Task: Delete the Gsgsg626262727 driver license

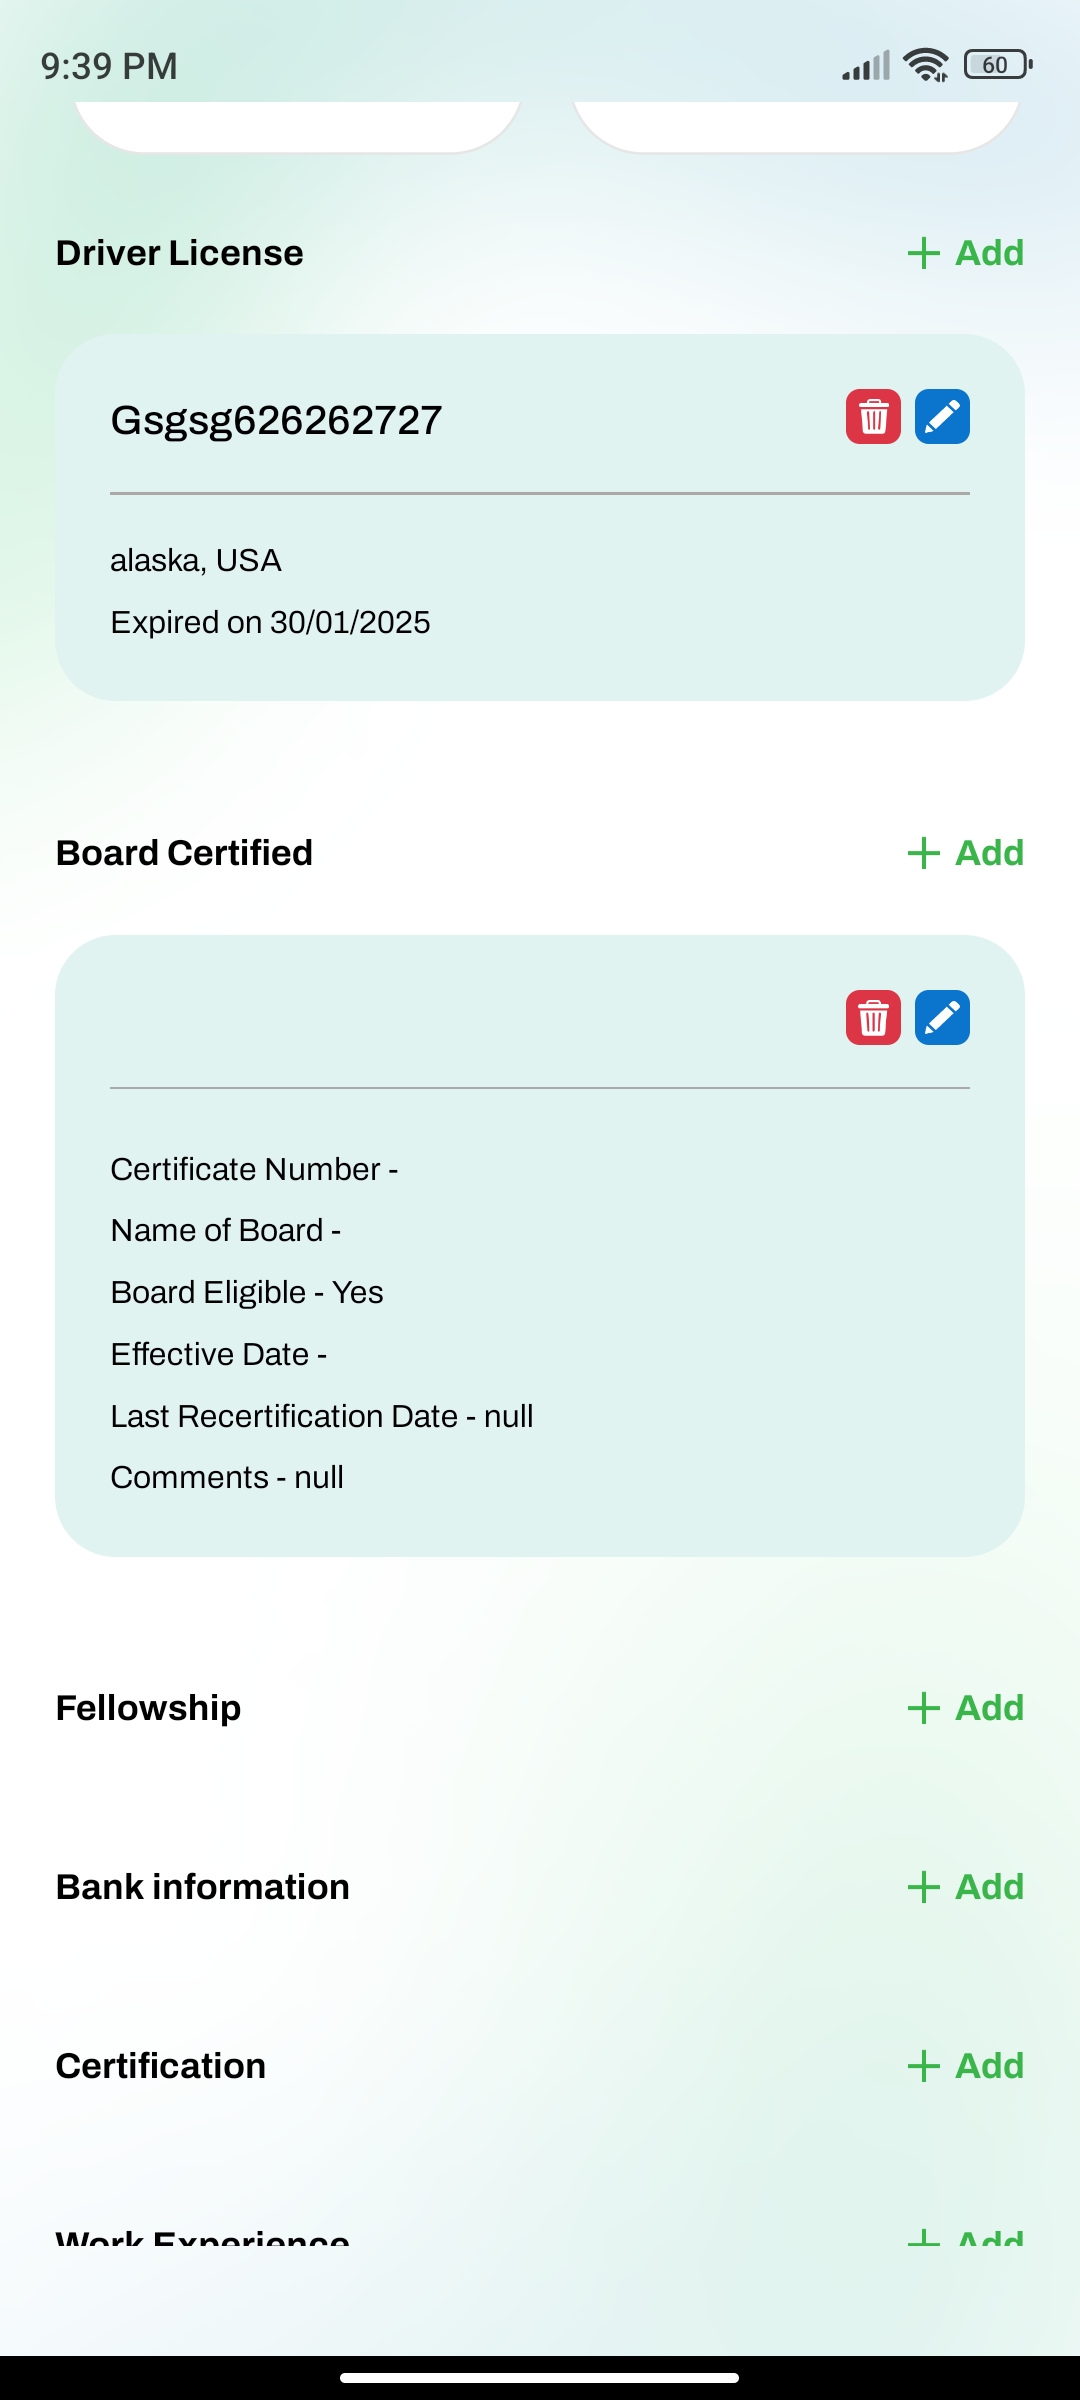Action: tap(873, 417)
